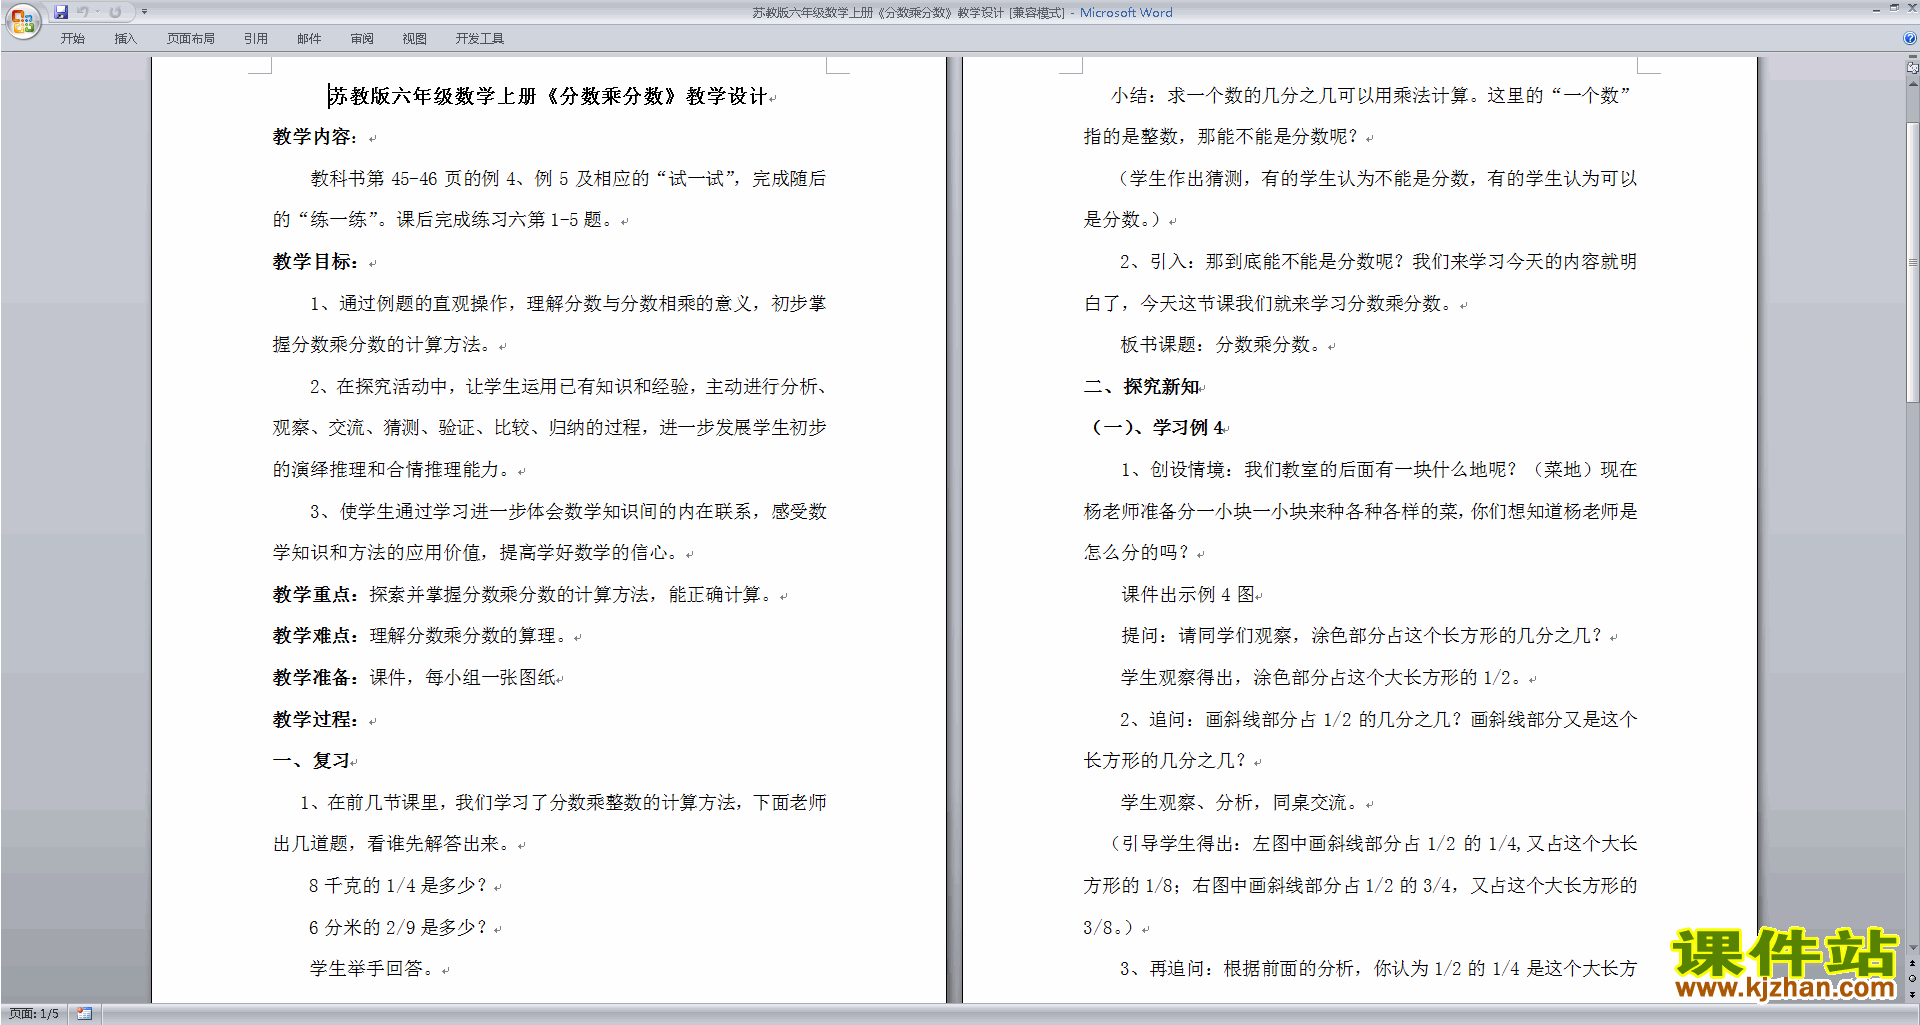The width and height of the screenshot is (1920, 1025).
Task: Click the line 课件出示例 4 图
Action: coord(1188,595)
